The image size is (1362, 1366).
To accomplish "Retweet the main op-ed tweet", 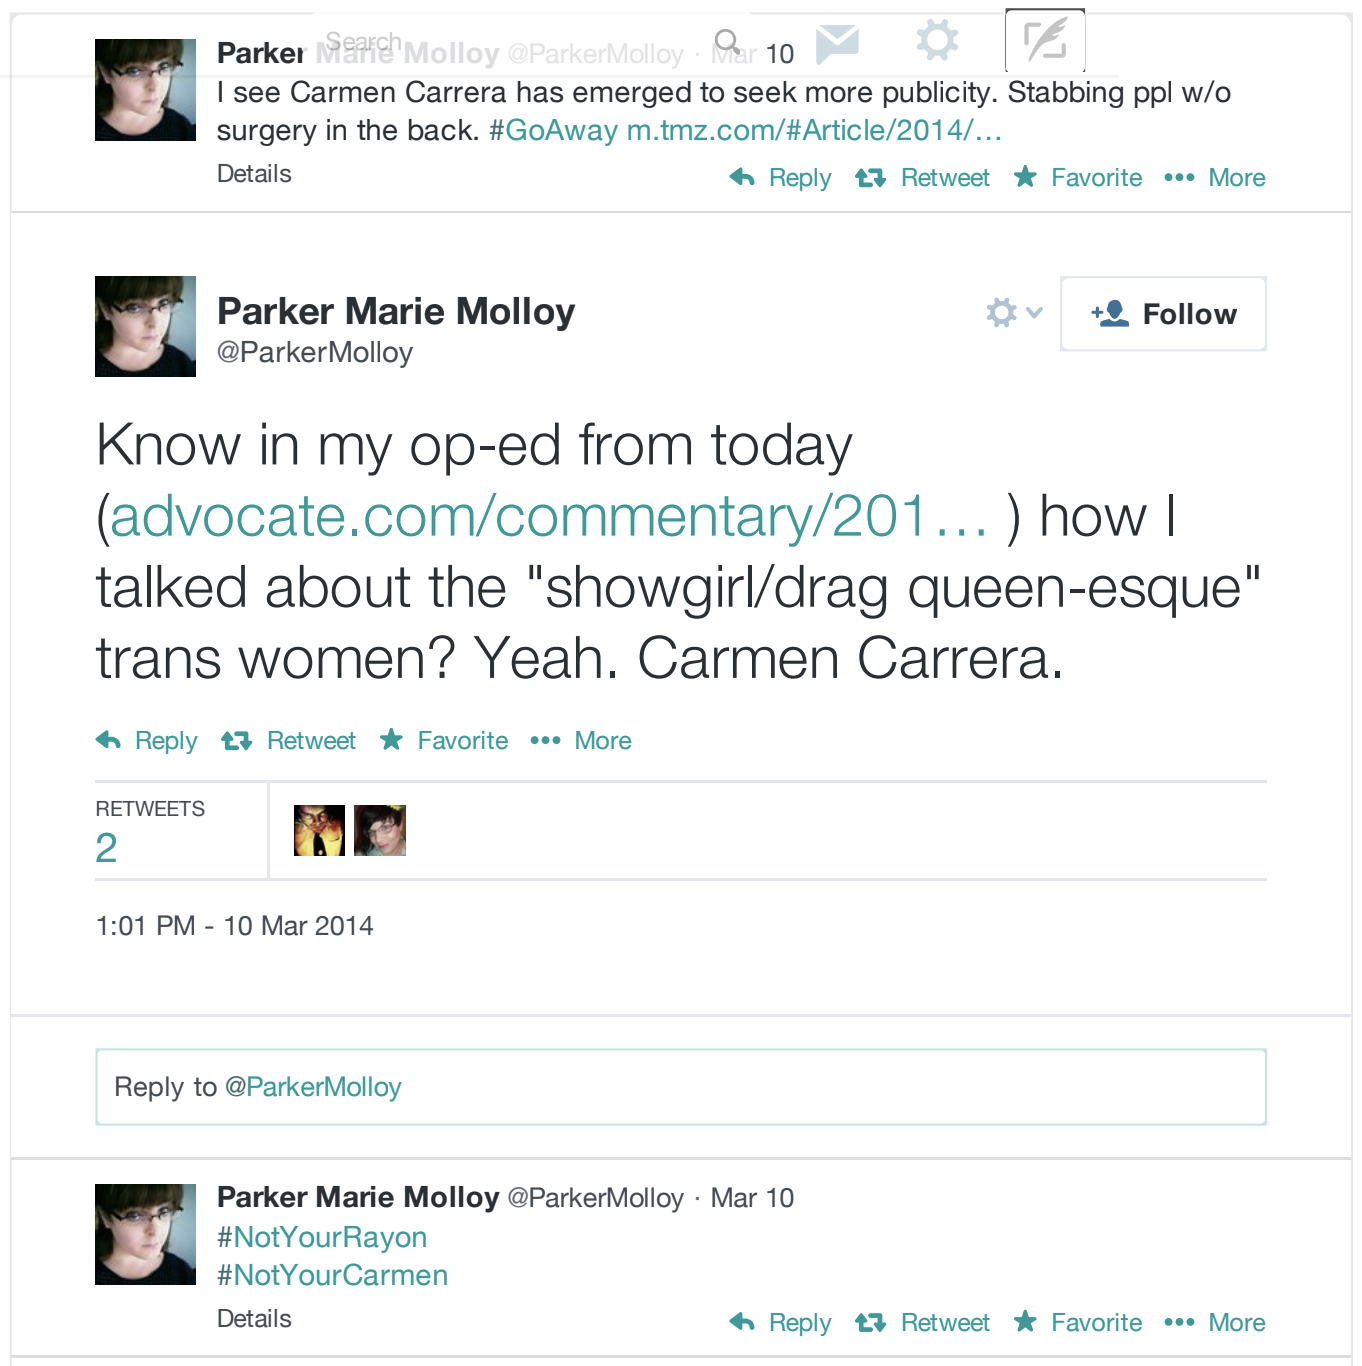I will pyautogui.click(x=289, y=741).
